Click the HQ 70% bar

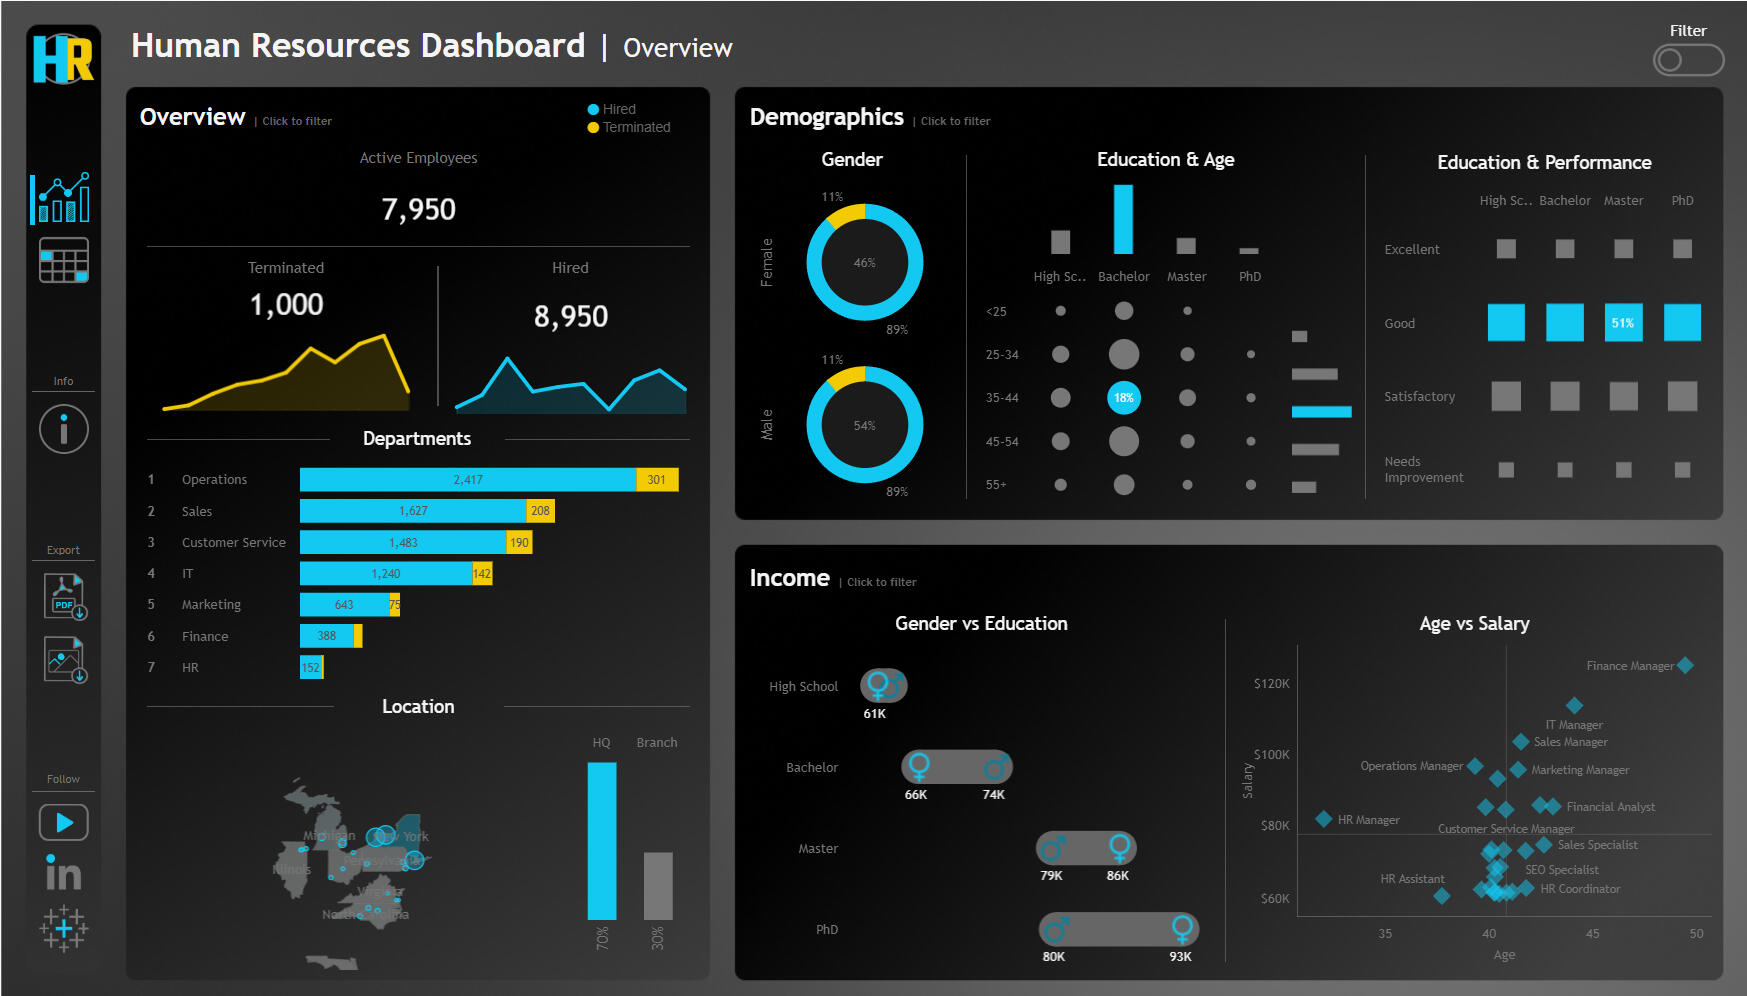[601, 840]
